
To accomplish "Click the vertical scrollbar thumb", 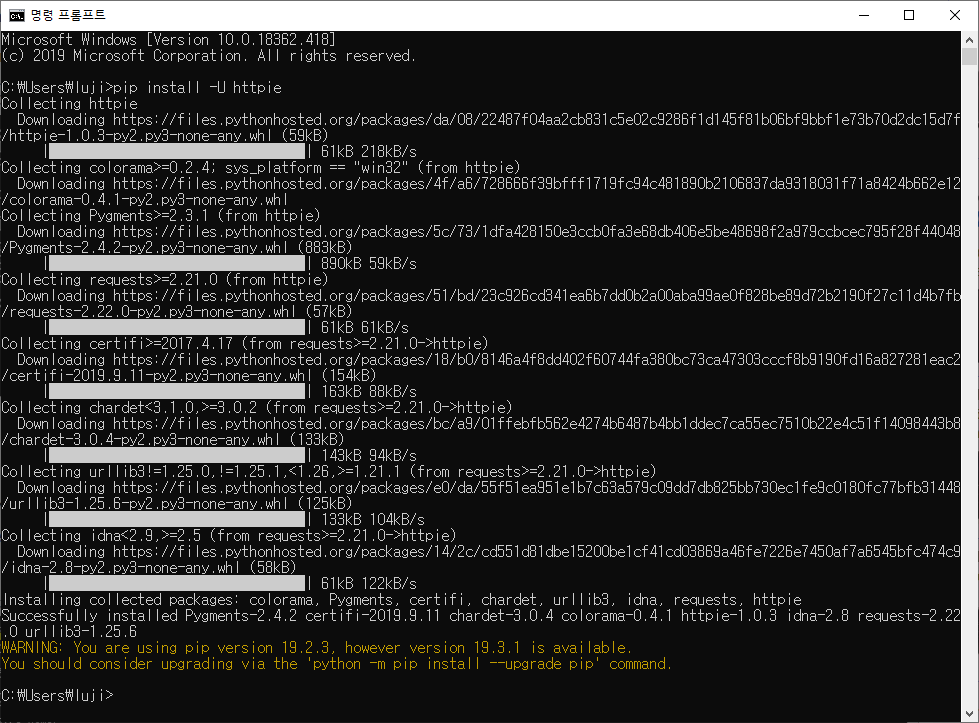I will 970,56.
